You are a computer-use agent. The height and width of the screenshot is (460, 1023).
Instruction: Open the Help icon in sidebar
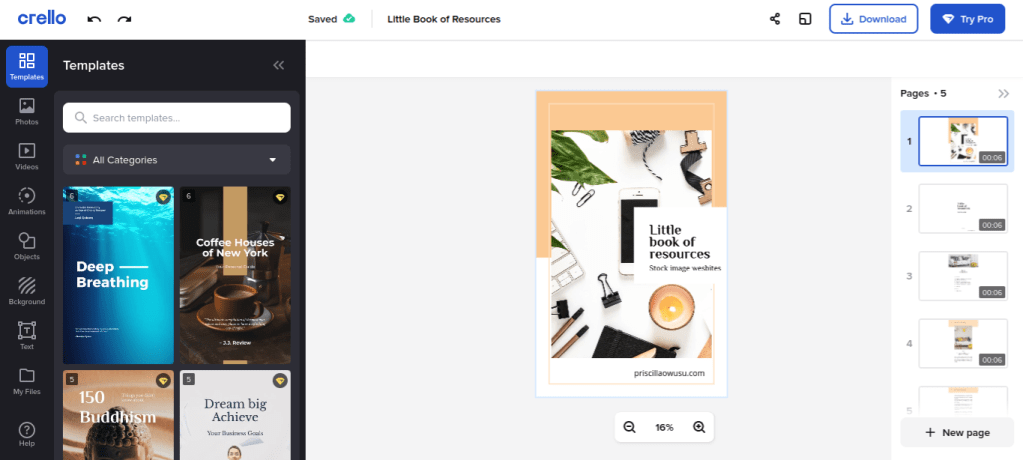point(27,433)
